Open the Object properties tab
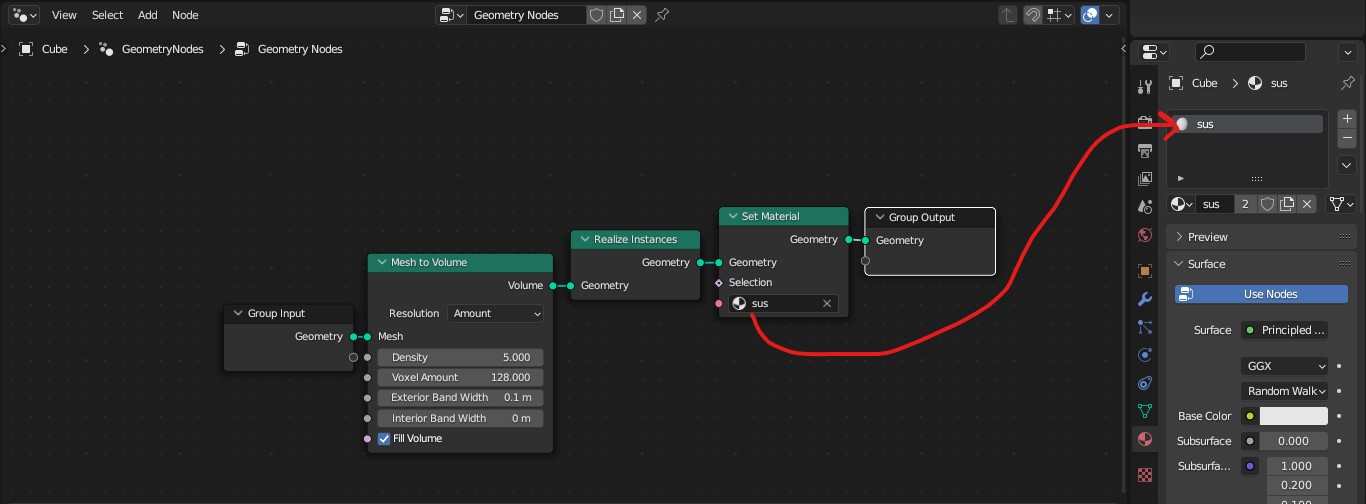The width and height of the screenshot is (1366, 504). click(1145, 271)
